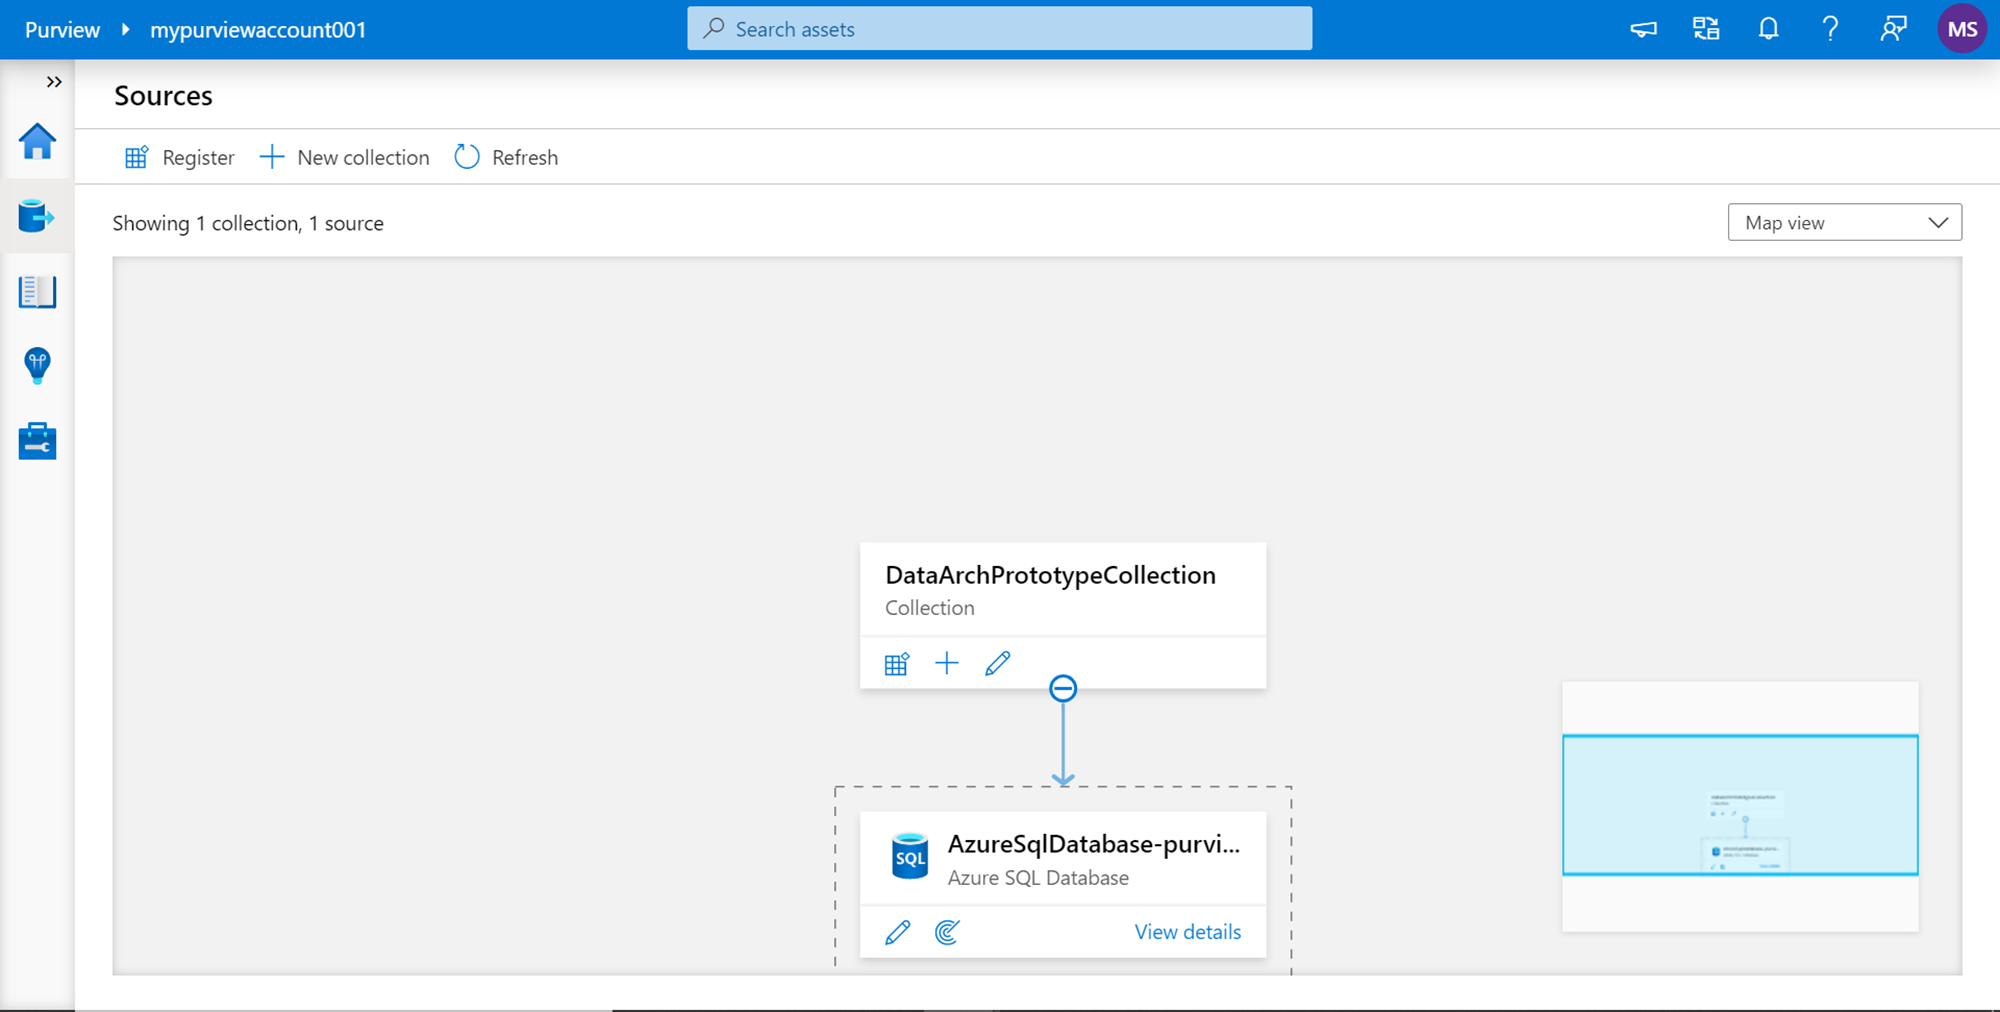Screen dimensions: 2000x1012
Task: Click the Purview breadcrumb link
Action: (62, 30)
